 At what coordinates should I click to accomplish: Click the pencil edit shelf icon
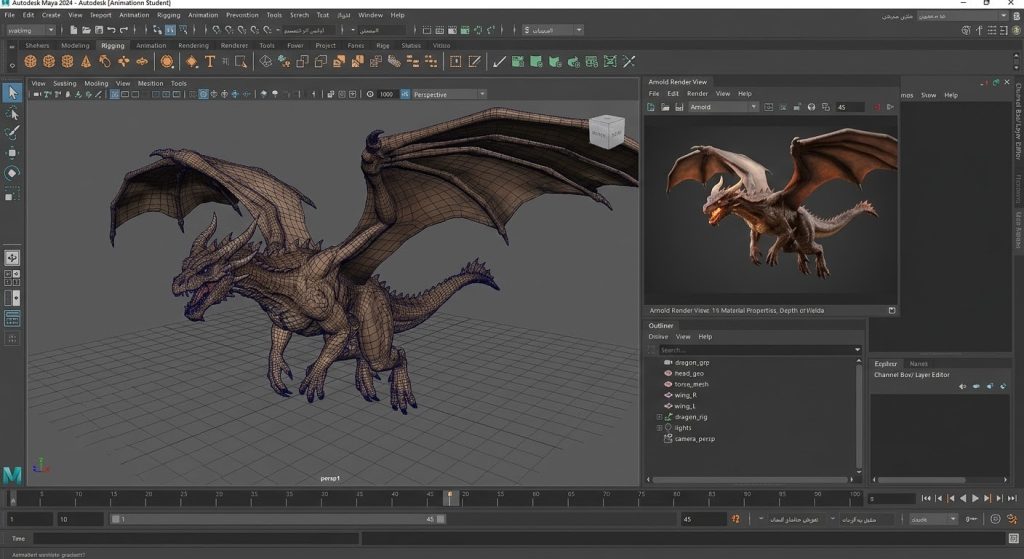click(x=475, y=61)
